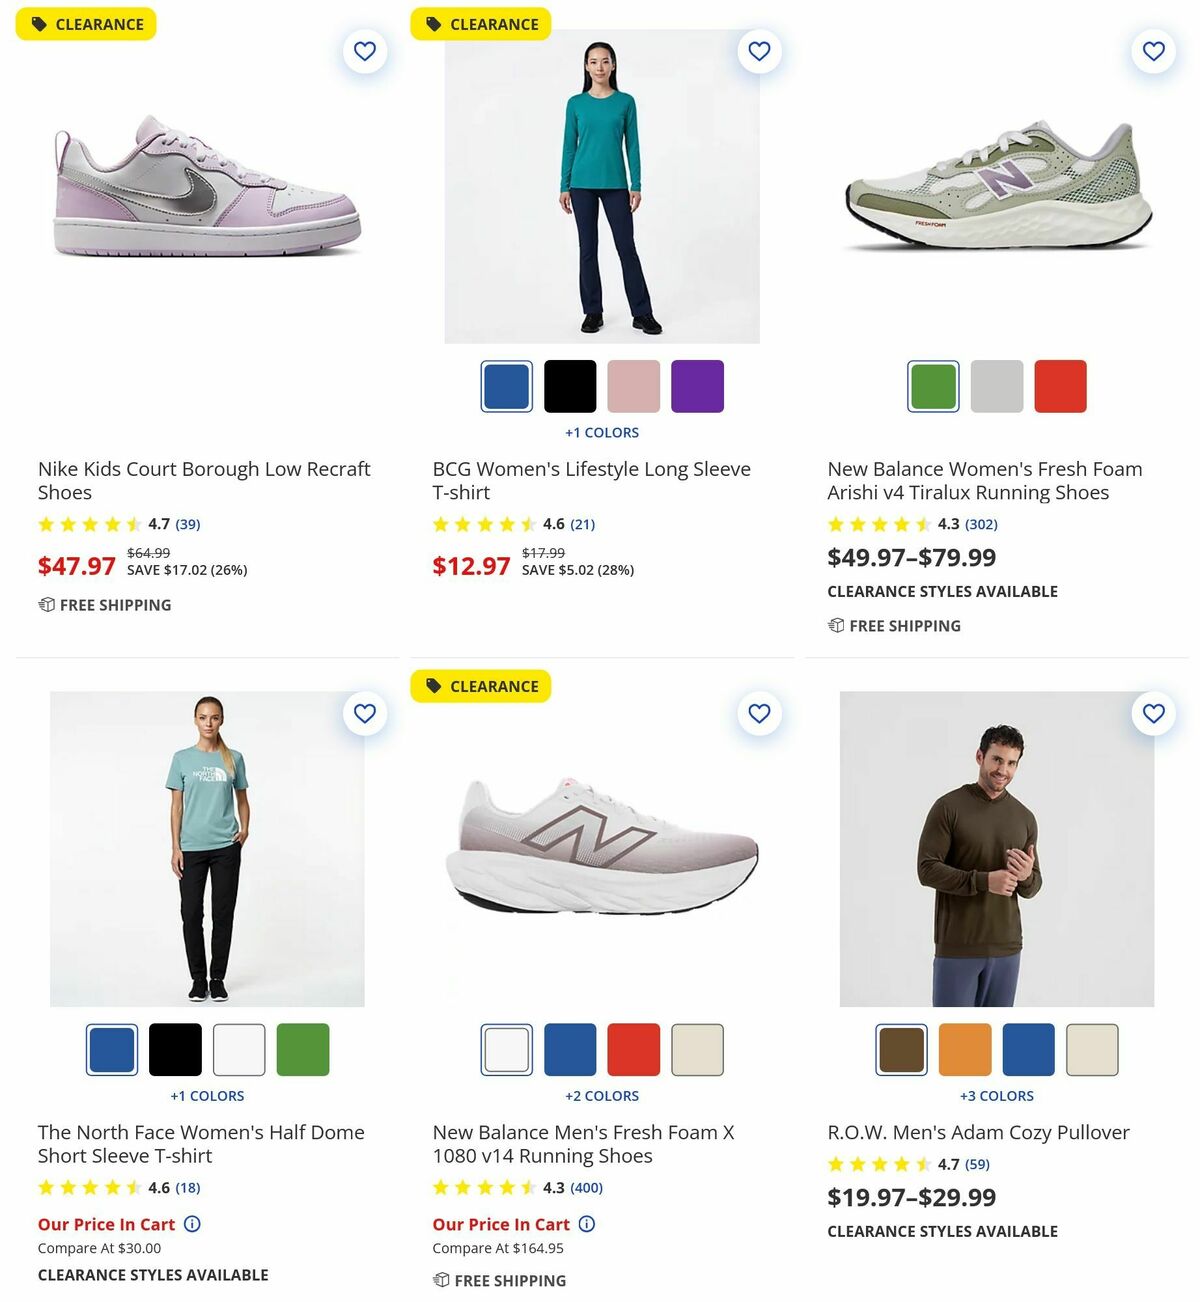Expand +1 COLORS for BCG Long Sleeve T-shirt
This screenshot has width=1200, height=1302.
tap(601, 432)
